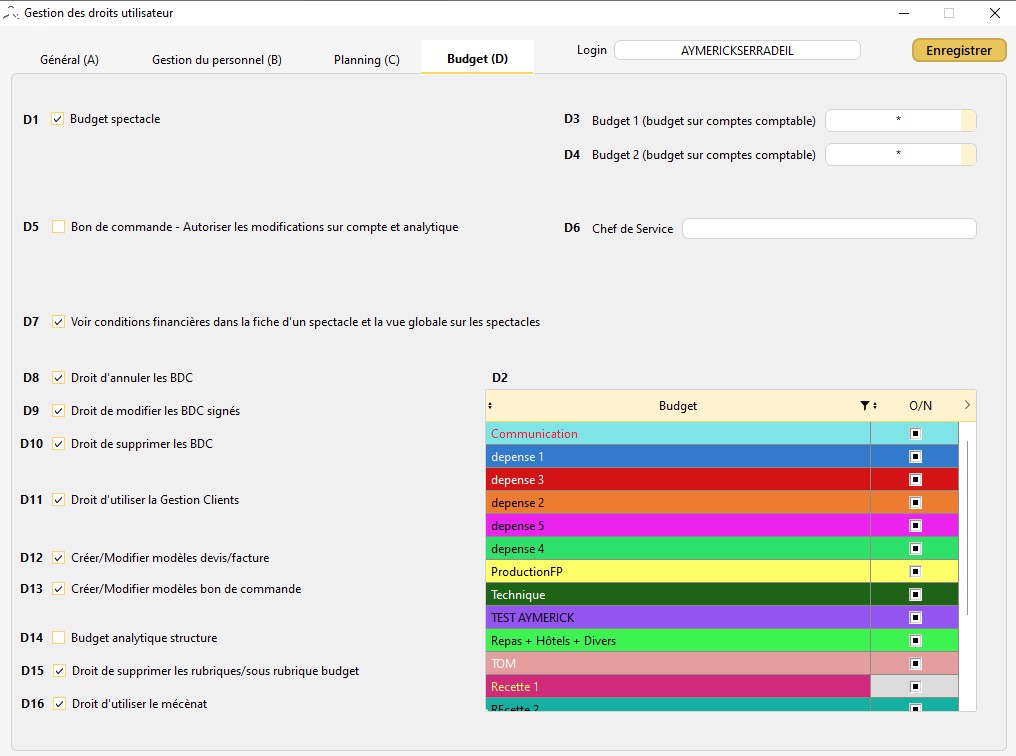Select the red depense 3 budget row
This screenshot has width=1016, height=756.
[678, 480]
